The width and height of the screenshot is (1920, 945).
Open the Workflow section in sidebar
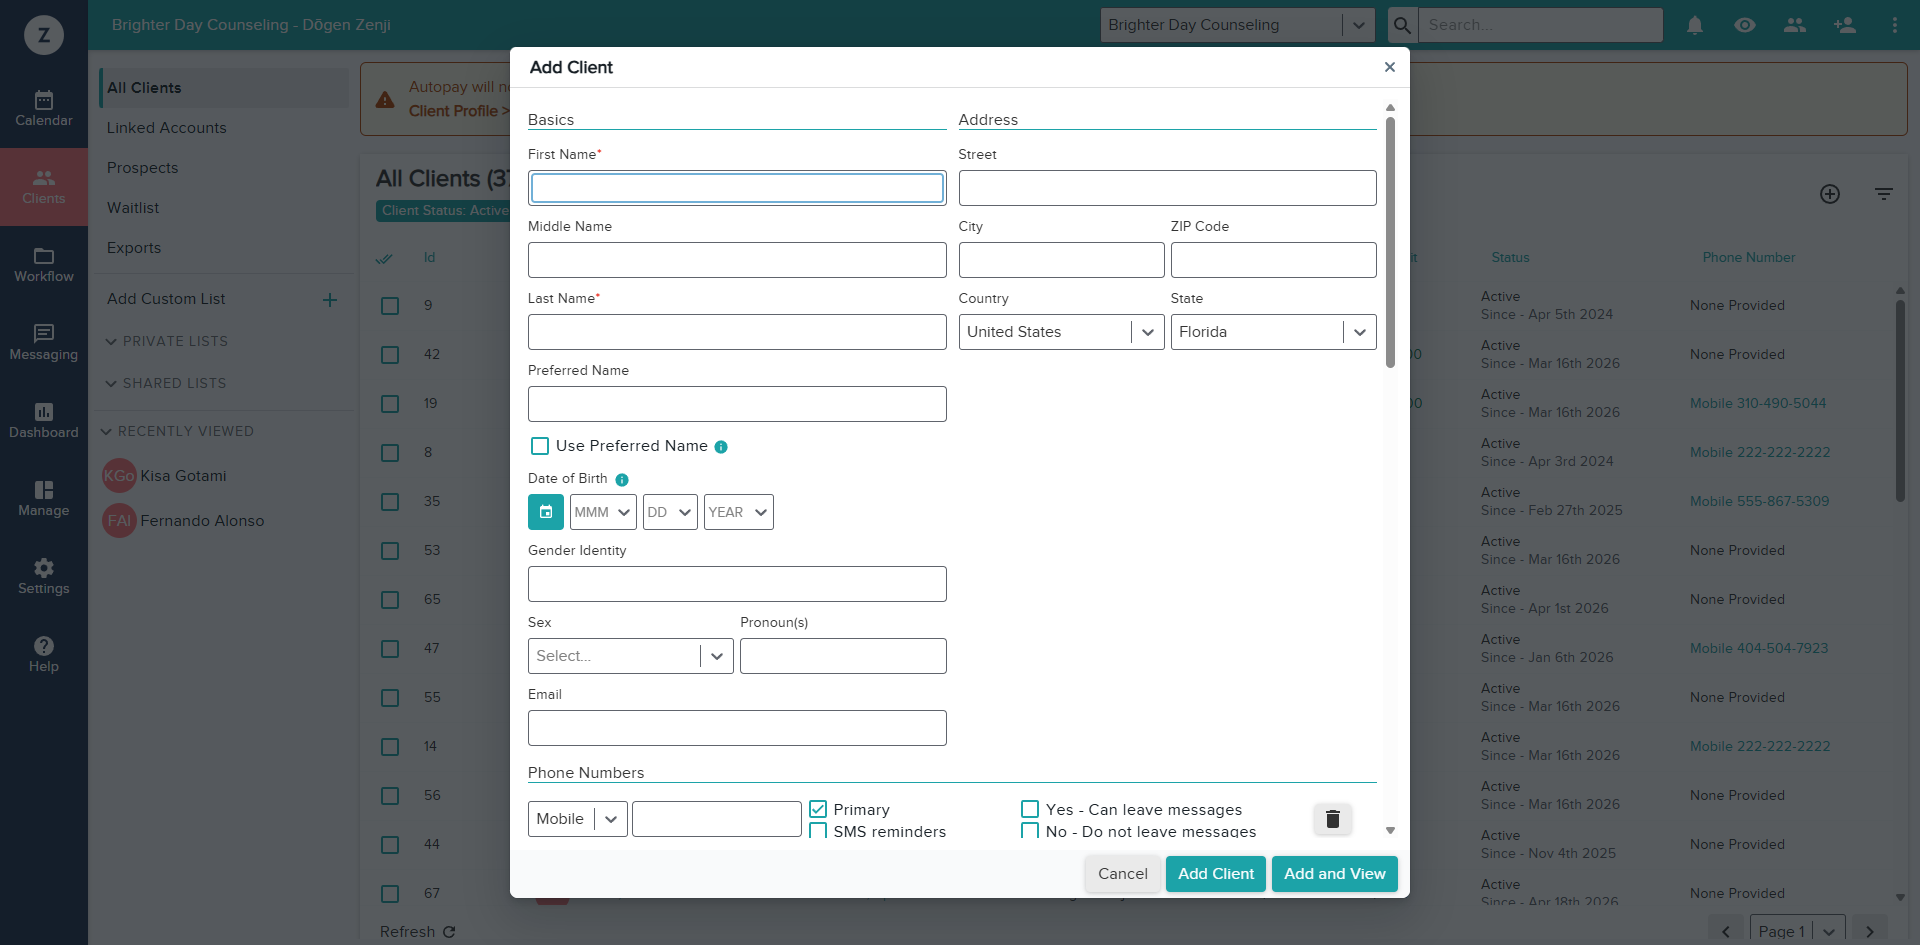(44, 265)
